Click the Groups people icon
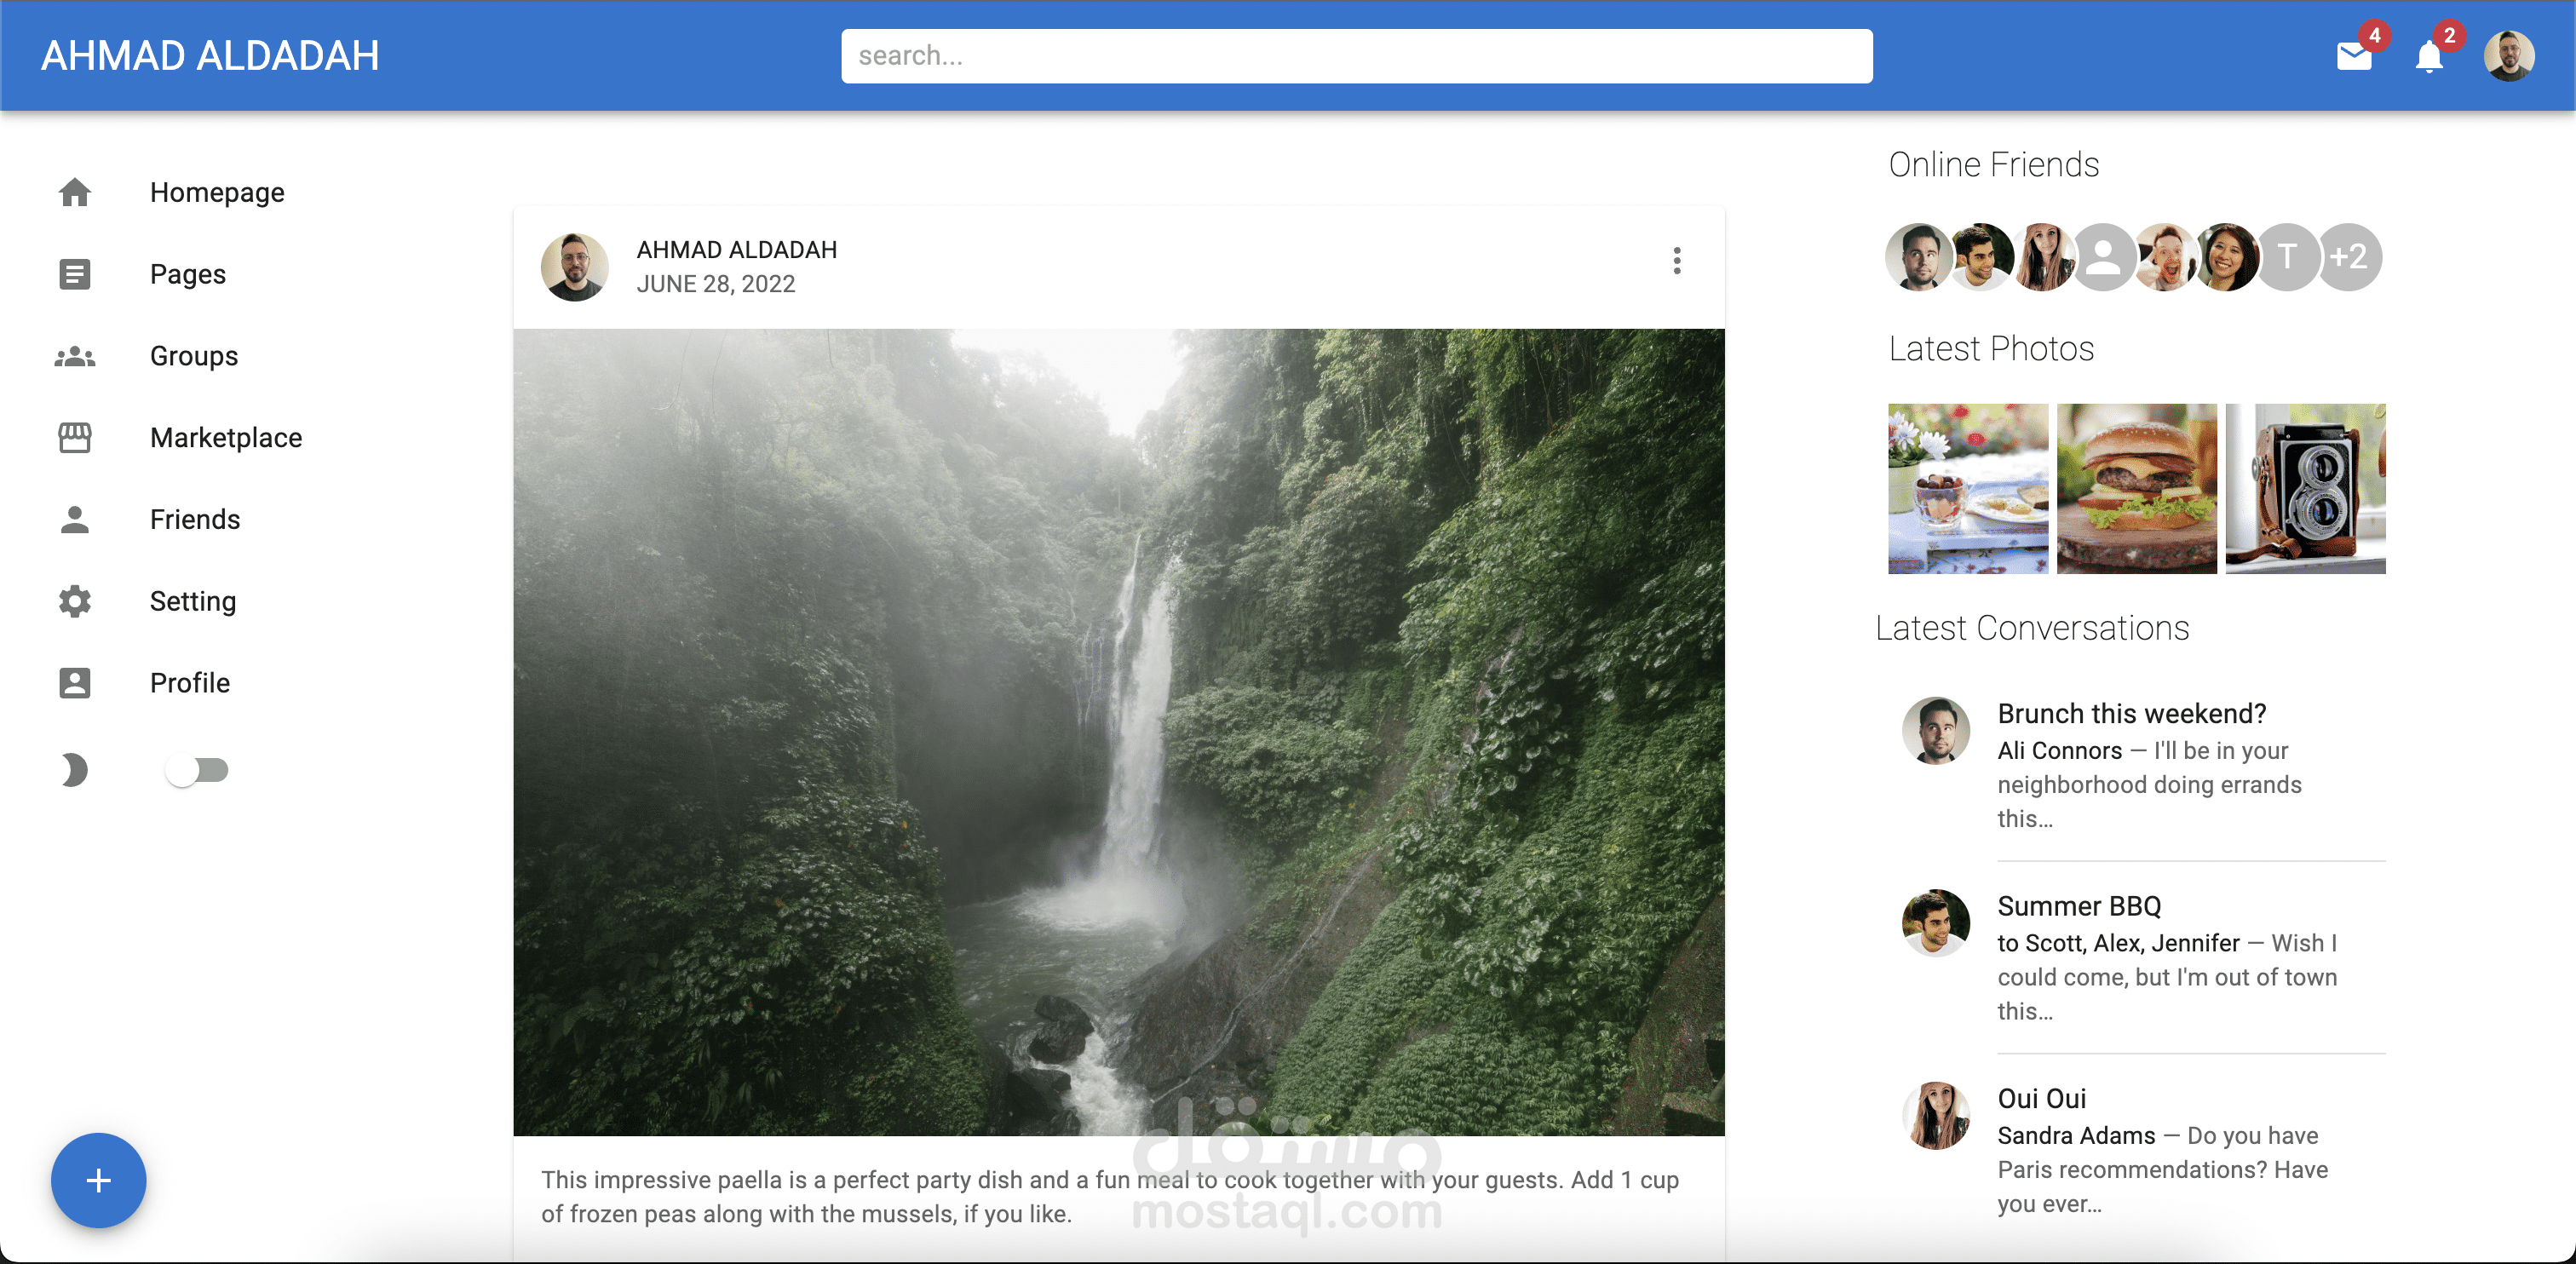Screen dimensions: 2576x1264 click(75, 356)
